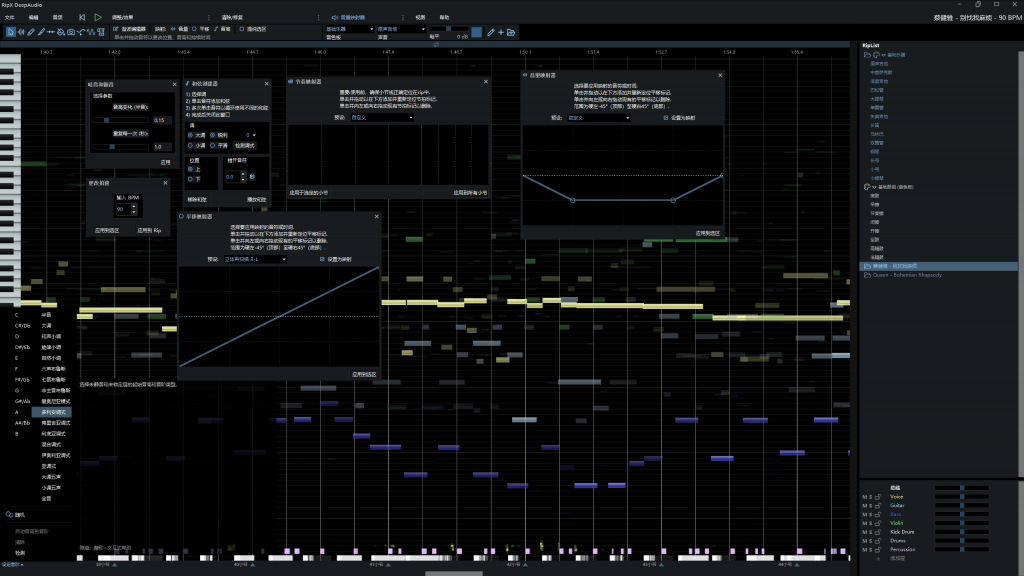Open the 音轨 menu
This screenshot has height=576, width=1024.
(57, 18)
